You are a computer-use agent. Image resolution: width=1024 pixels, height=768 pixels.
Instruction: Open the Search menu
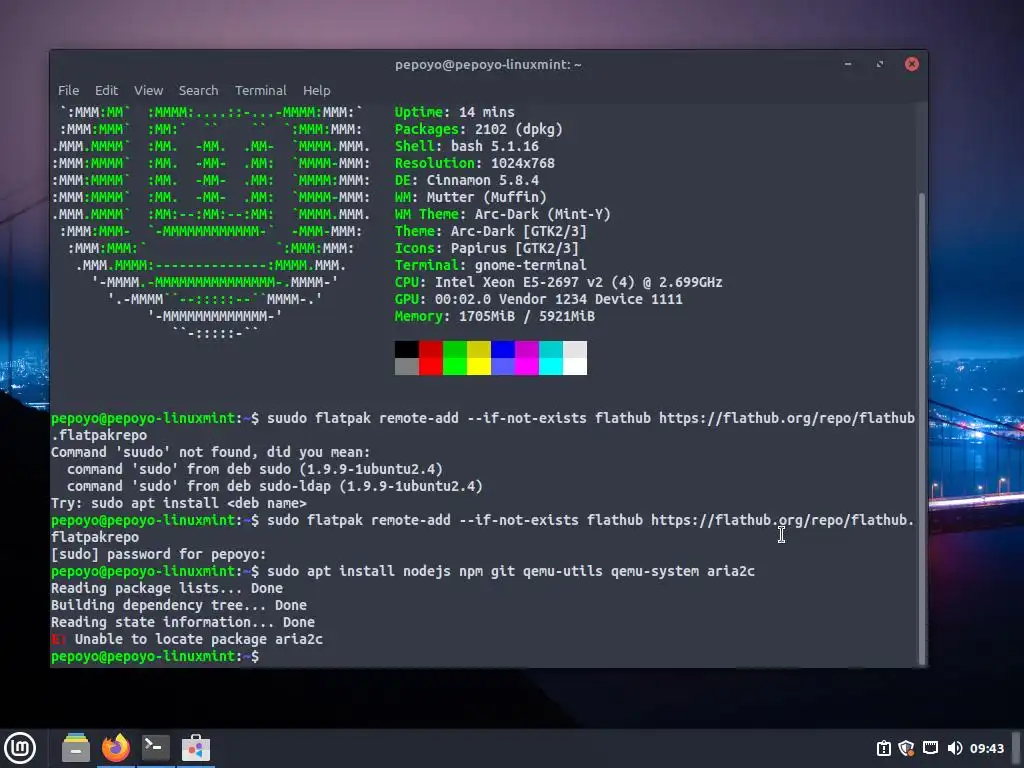tap(199, 90)
